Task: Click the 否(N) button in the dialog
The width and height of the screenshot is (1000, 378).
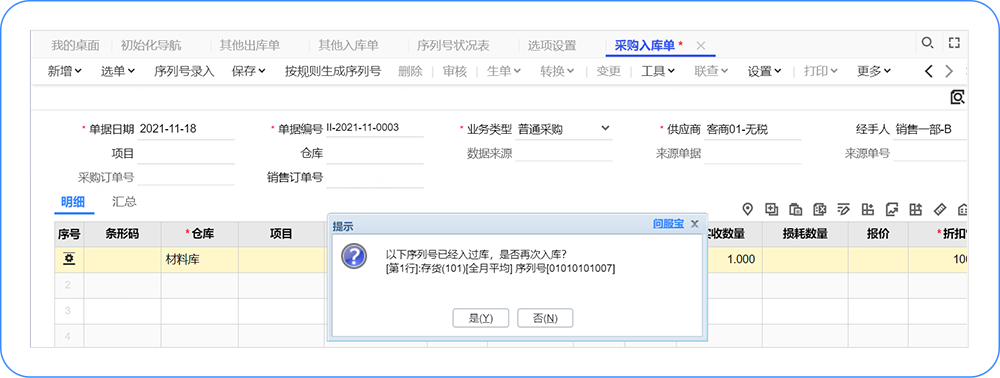Action: click(545, 318)
